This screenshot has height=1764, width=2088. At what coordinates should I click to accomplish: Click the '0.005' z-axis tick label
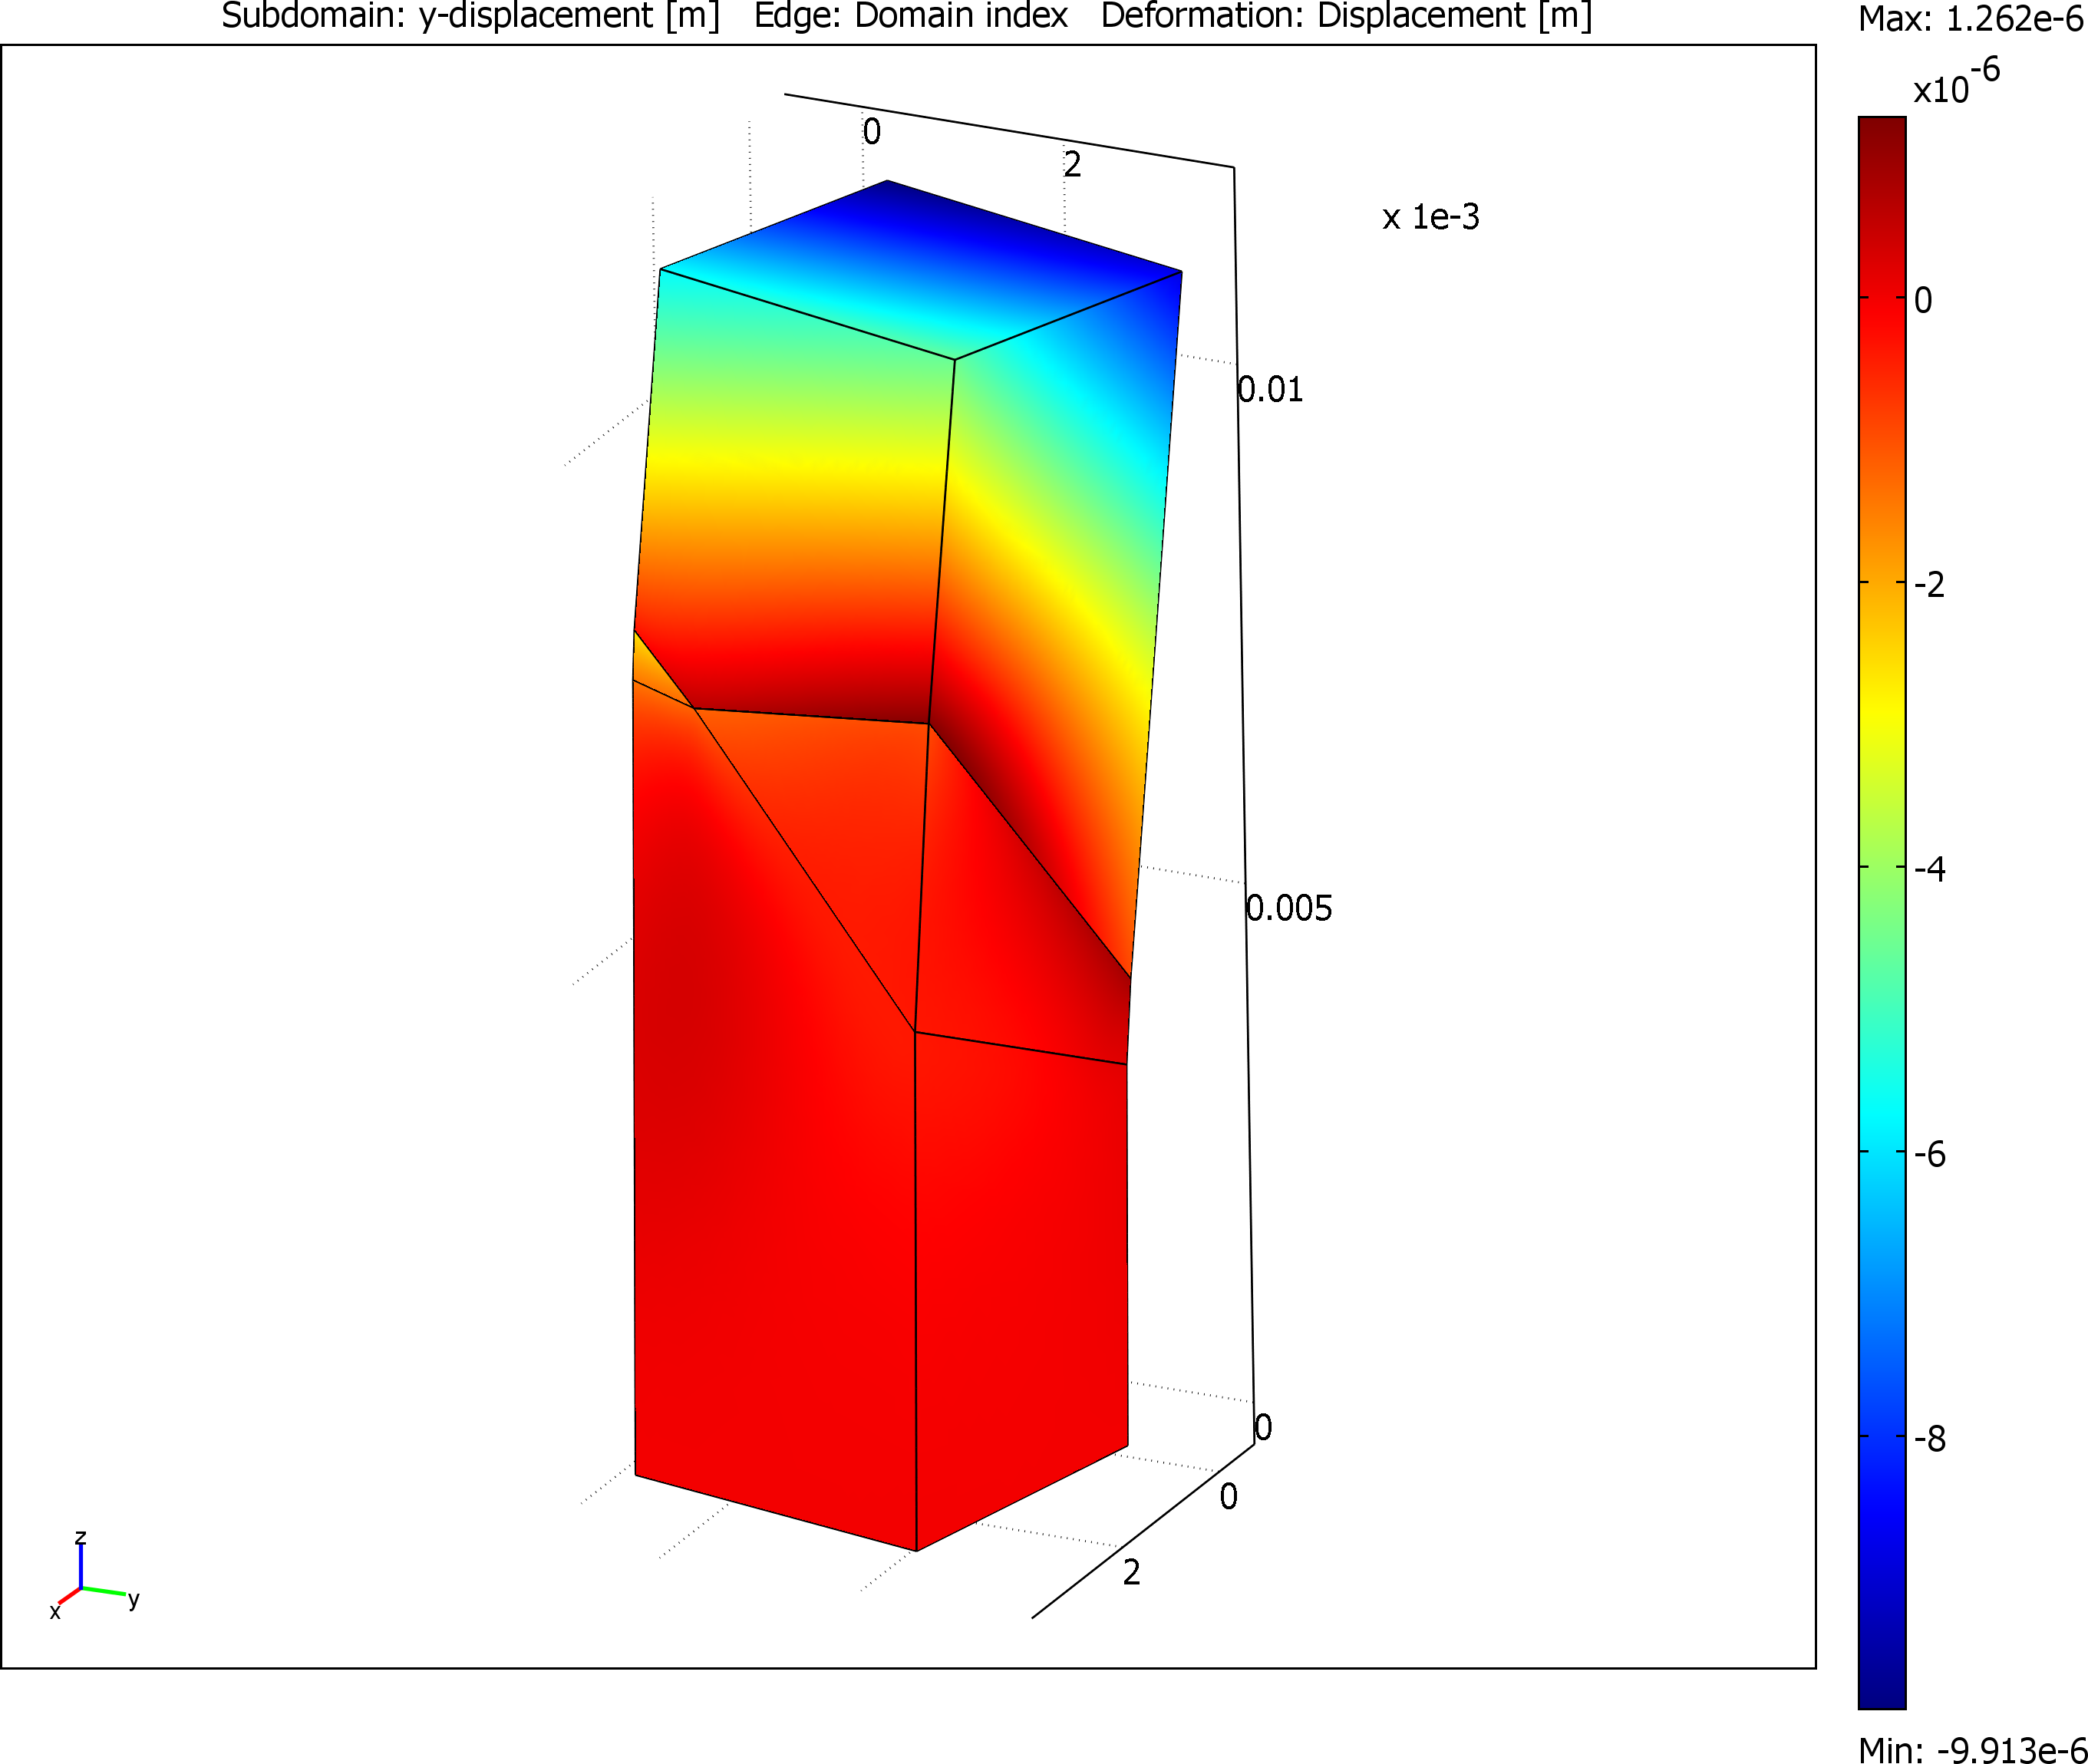coord(1289,908)
